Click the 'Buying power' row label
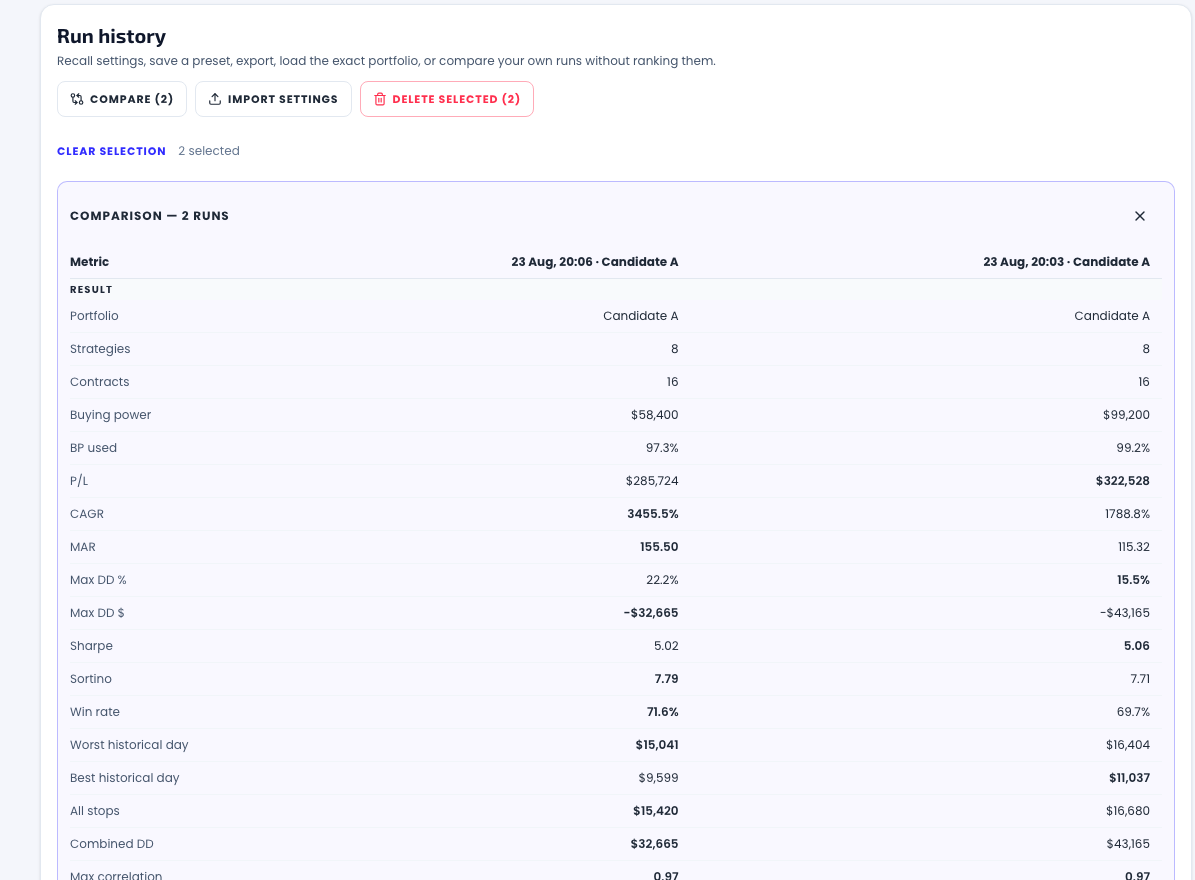1195x880 pixels. tap(111, 414)
